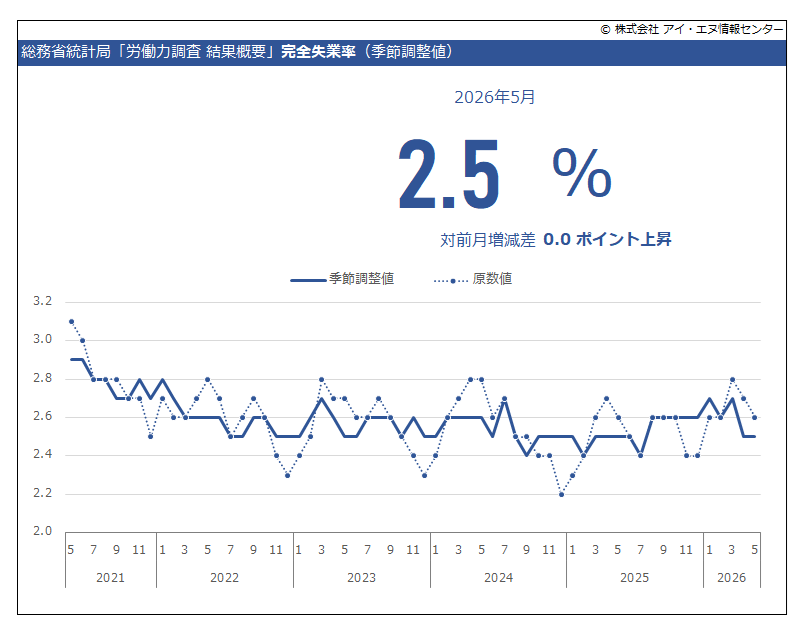Click the lowest 原数値 data point at 2.2
The image size is (804, 635).
coord(561,494)
